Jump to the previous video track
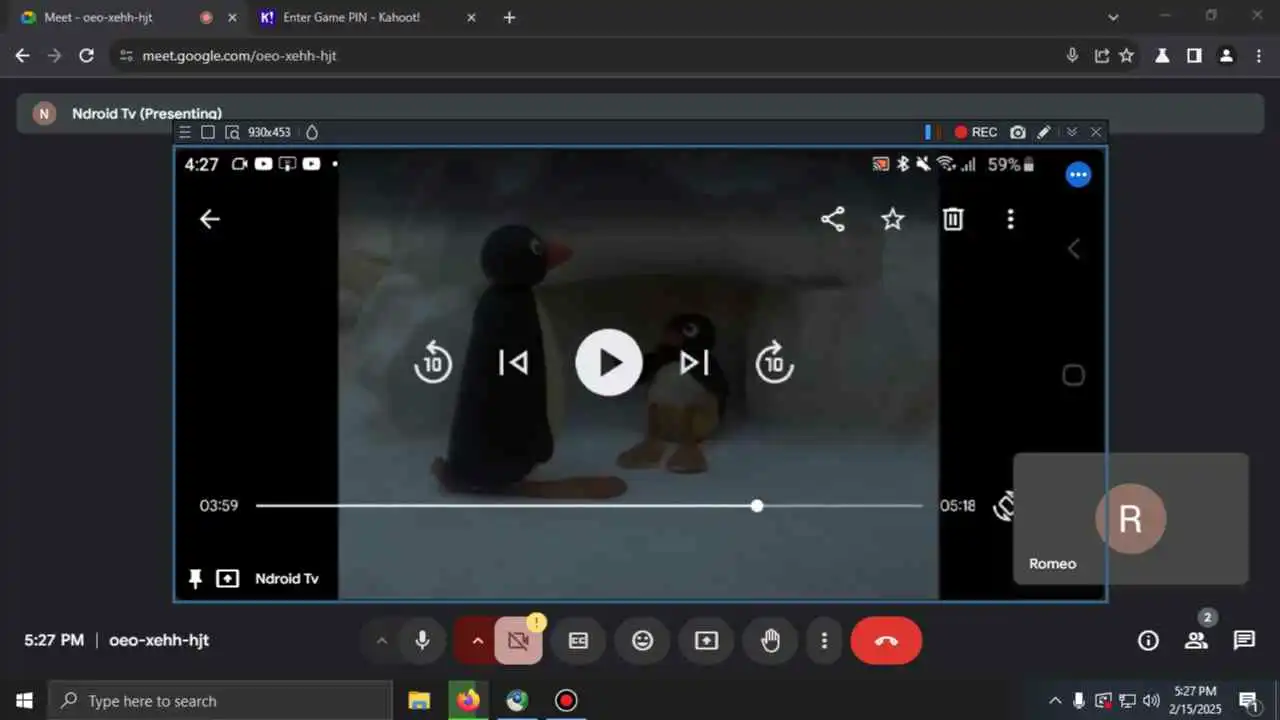The height and width of the screenshot is (720, 1280). 513,363
